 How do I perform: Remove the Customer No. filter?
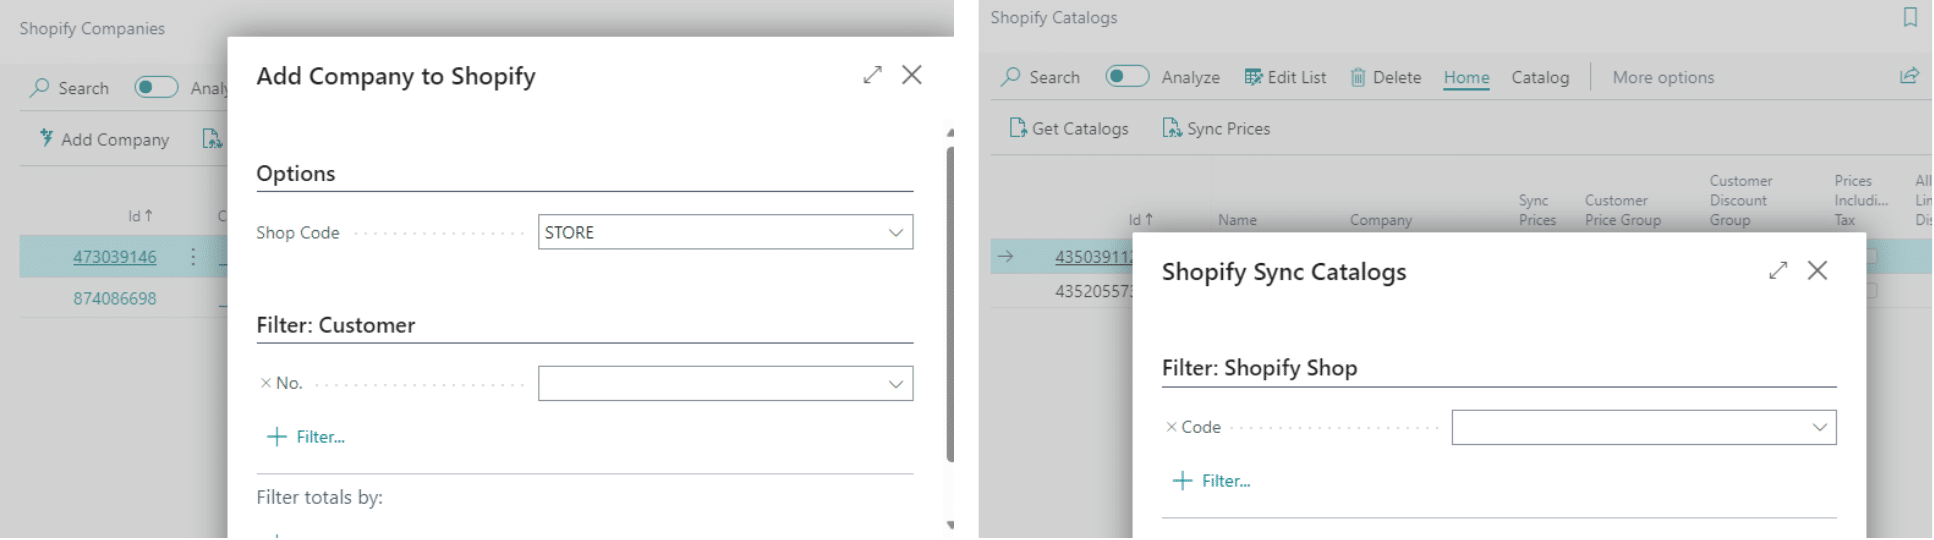(266, 383)
